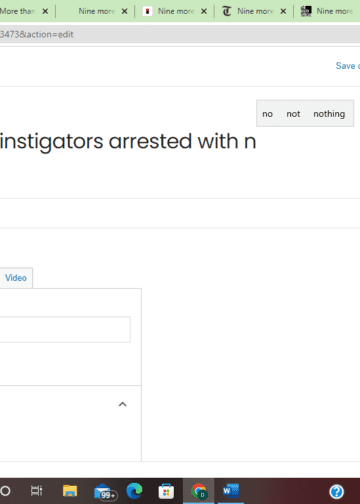Collapse the panel with the up chevron
Screen dimensions: 360x504
123,404
